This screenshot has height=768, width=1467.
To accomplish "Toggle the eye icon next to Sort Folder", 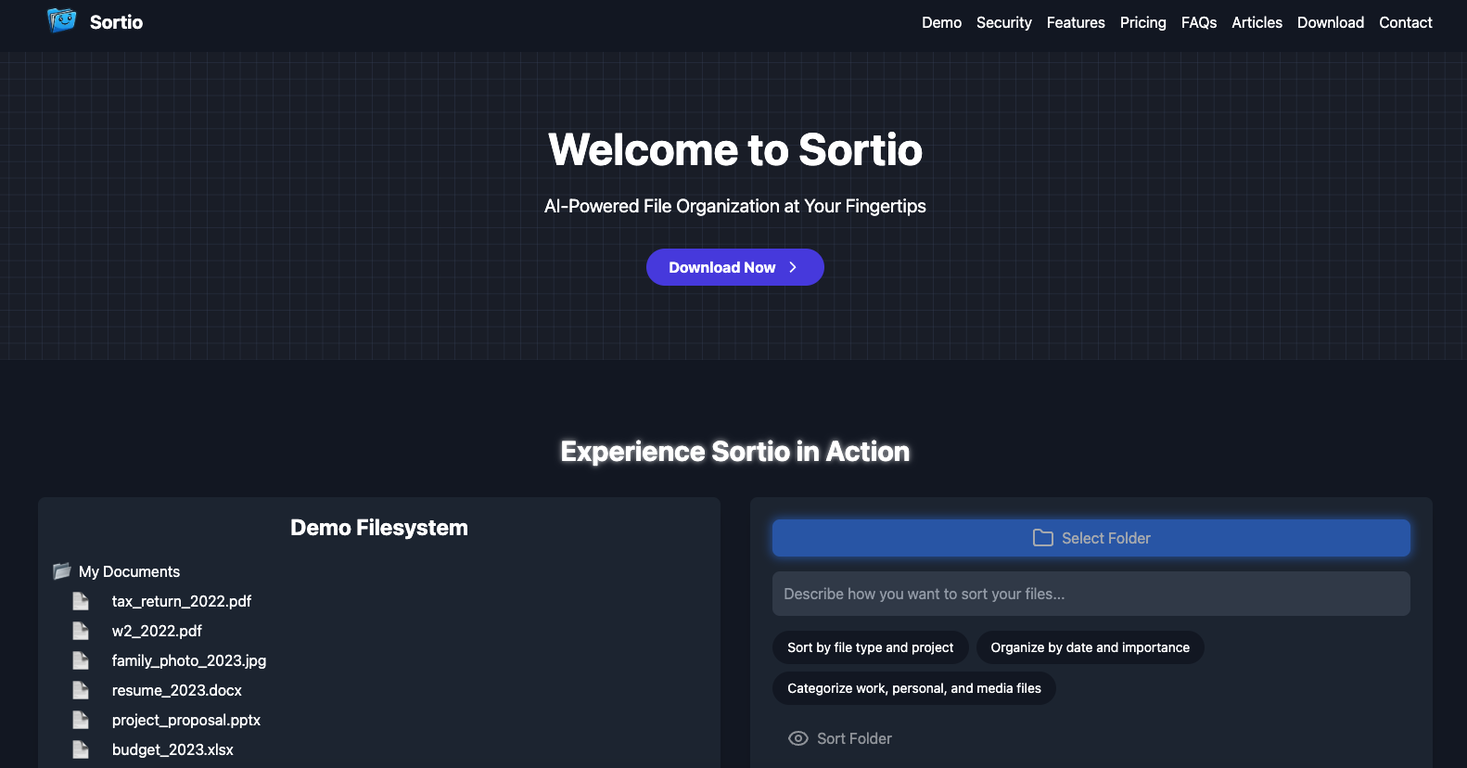I will click(x=797, y=737).
